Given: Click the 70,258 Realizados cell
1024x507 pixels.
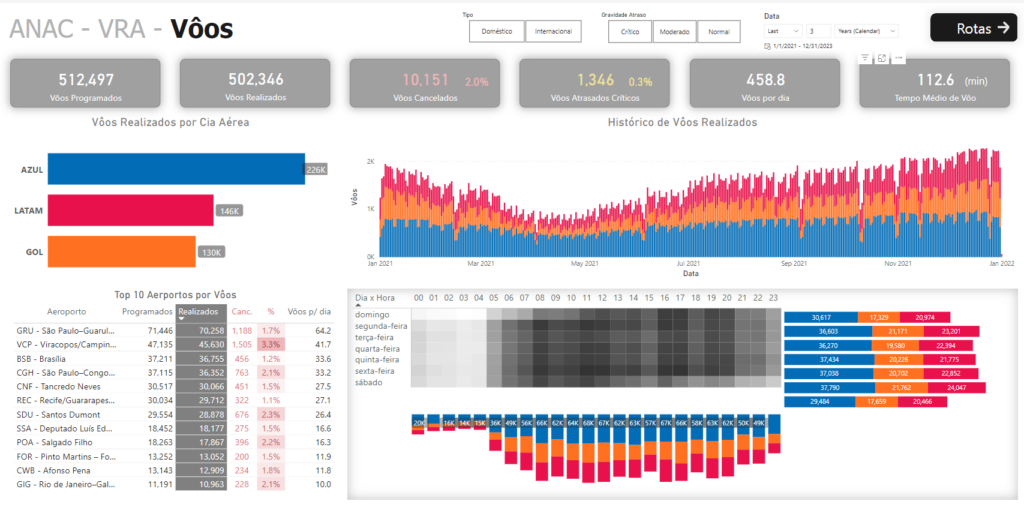Looking at the screenshot, I should [x=202, y=331].
